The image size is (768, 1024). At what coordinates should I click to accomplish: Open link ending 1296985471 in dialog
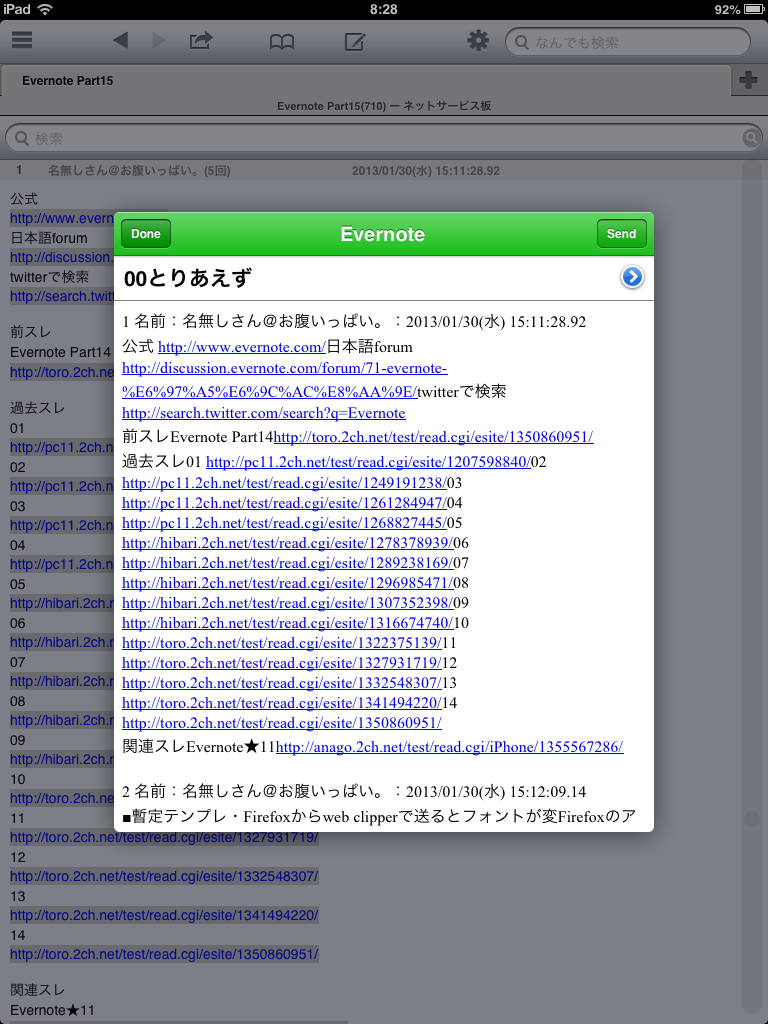coord(288,583)
